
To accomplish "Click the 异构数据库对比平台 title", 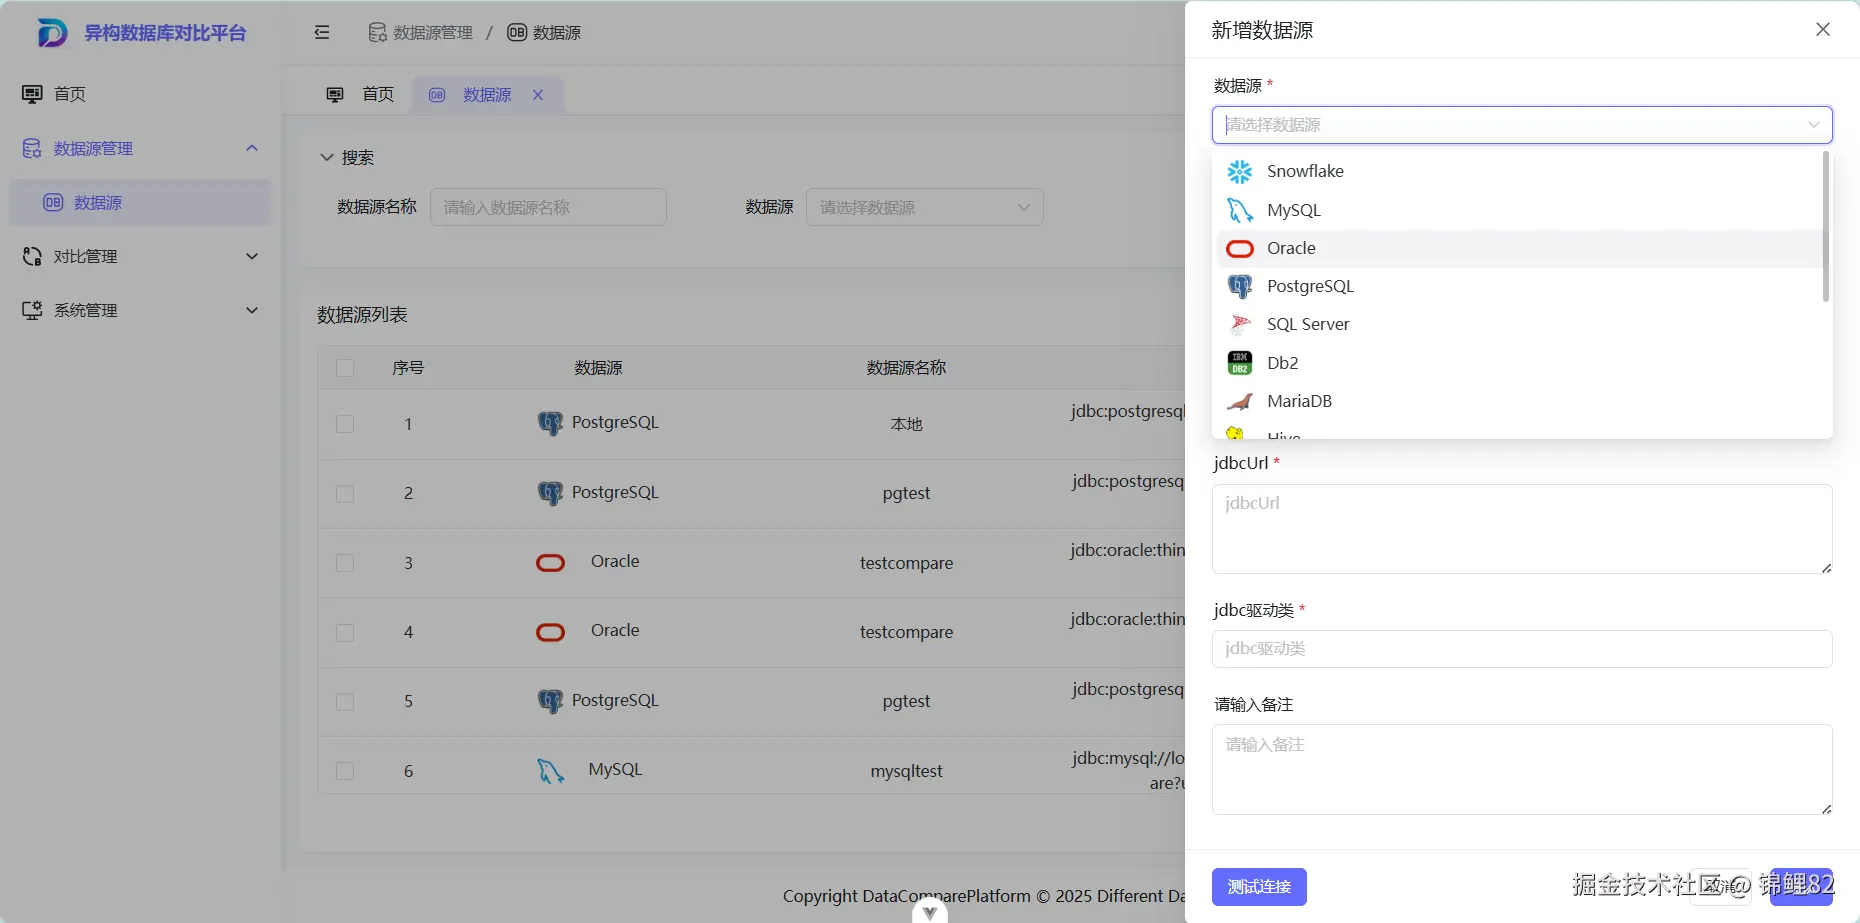I will coord(165,33).
